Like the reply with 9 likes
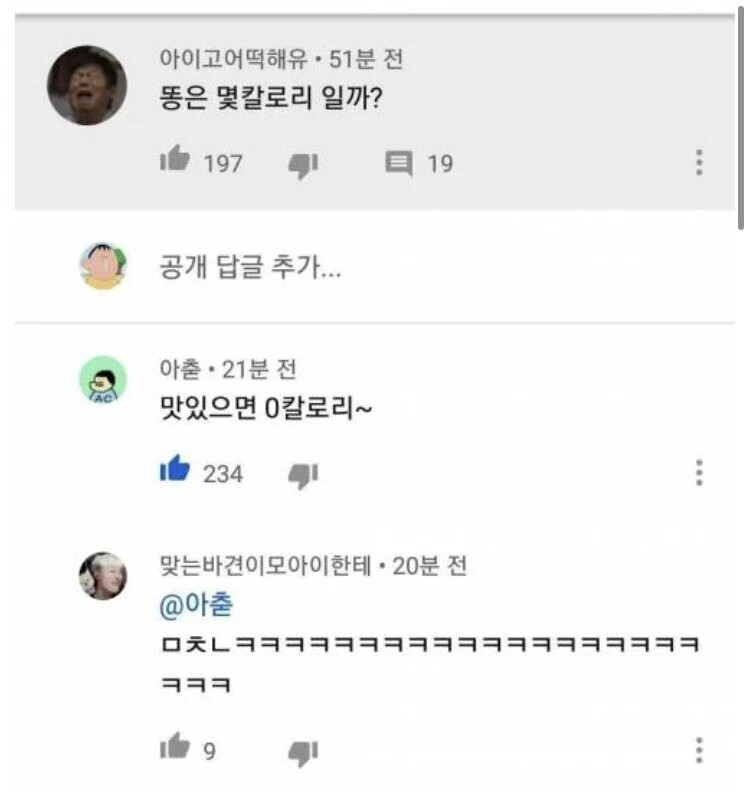Viewport: 750px width, 792px height. (x=175, y=747)
